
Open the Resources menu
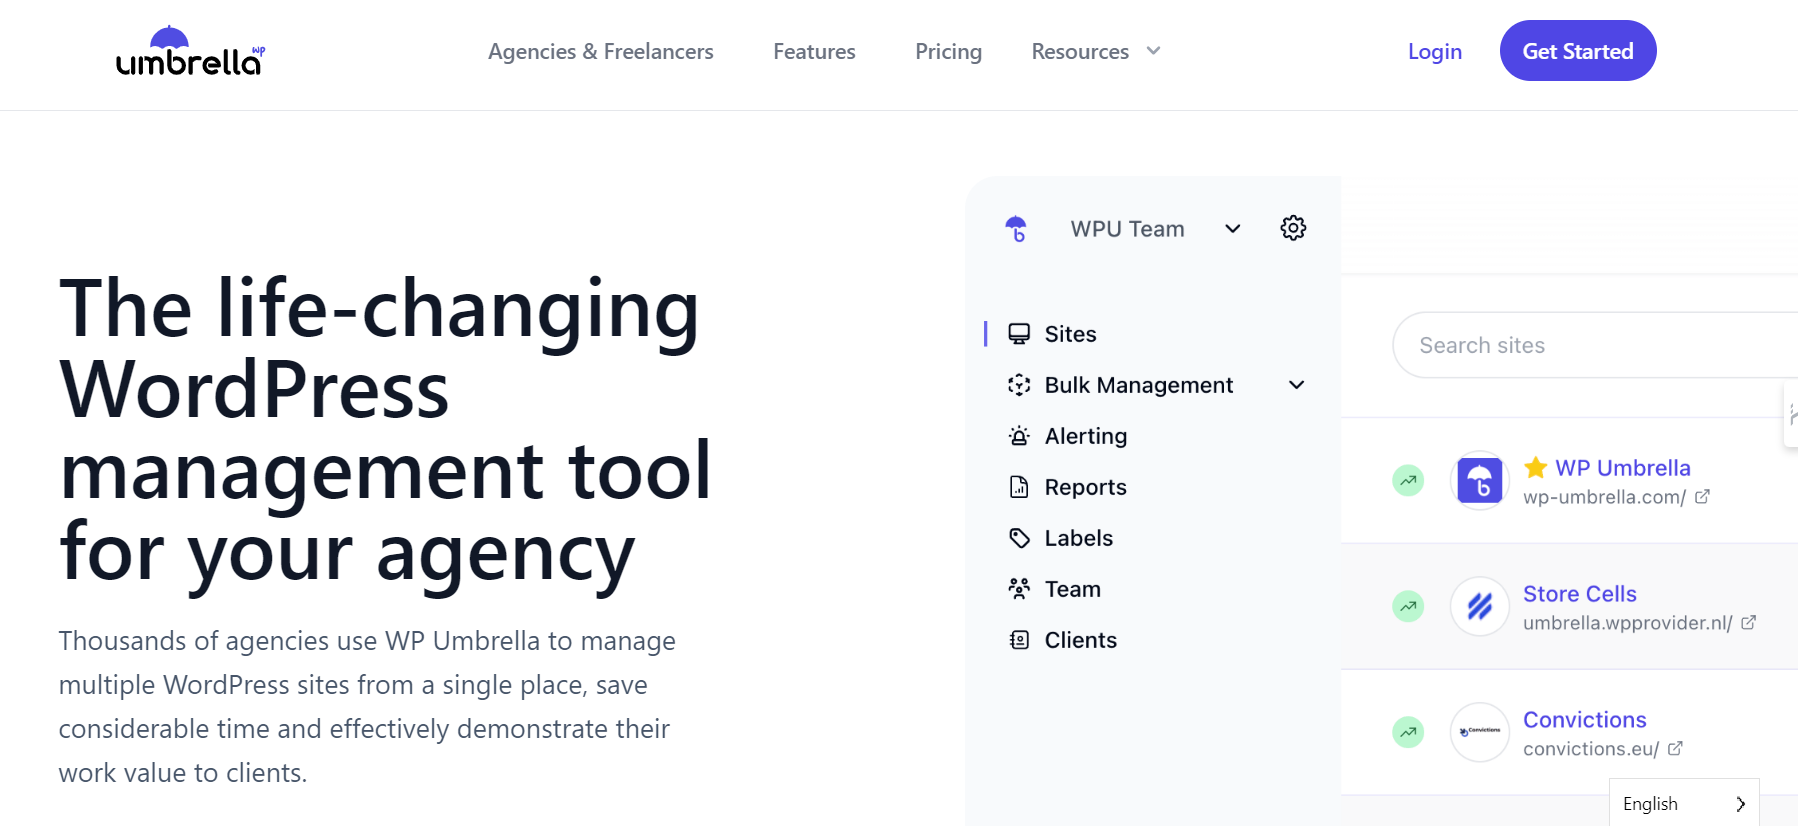tap(1080, 51)
